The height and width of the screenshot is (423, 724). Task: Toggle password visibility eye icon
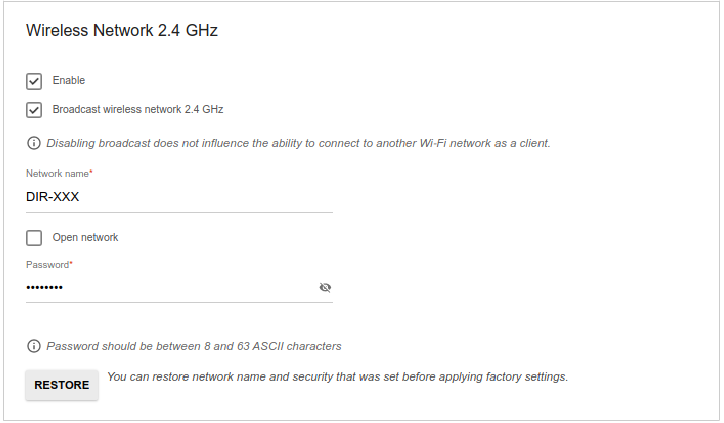click(x=325, y=288)
